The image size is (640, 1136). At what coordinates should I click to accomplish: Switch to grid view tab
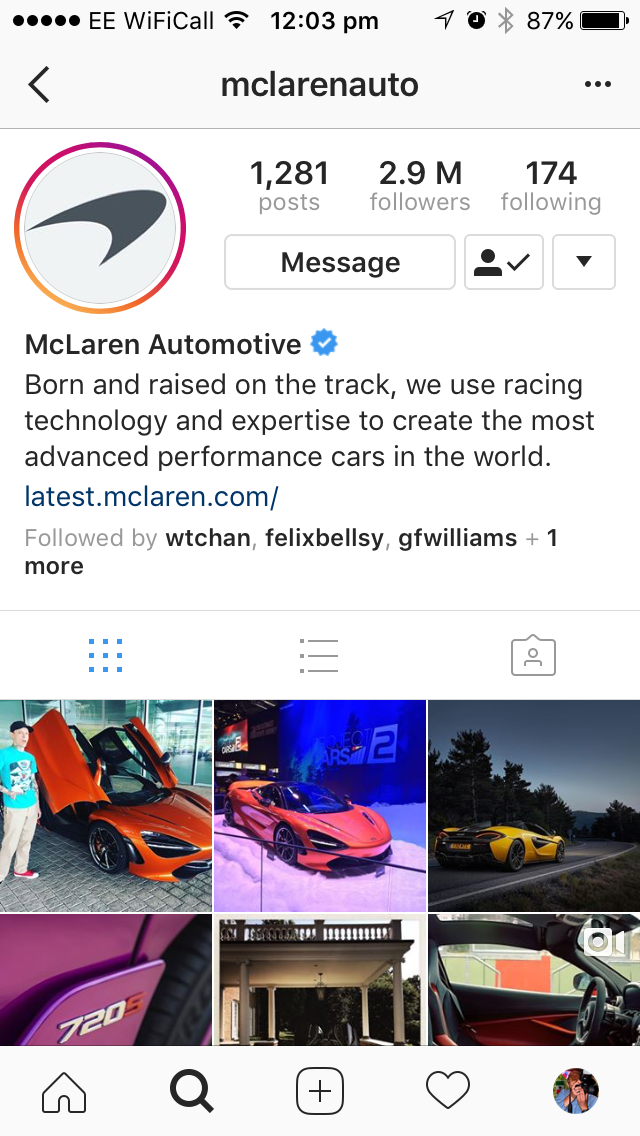(106, 656)
